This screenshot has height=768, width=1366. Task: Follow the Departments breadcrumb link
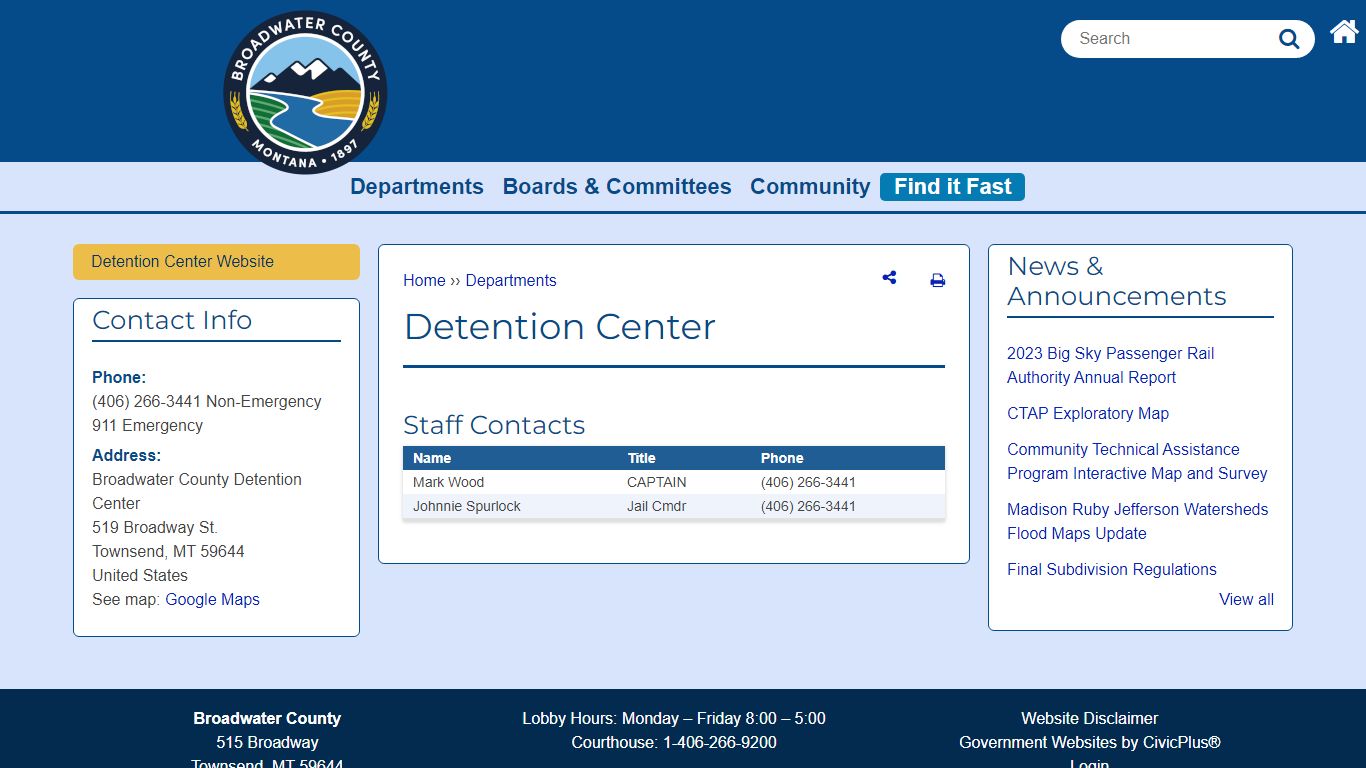[x=511, y=281]
